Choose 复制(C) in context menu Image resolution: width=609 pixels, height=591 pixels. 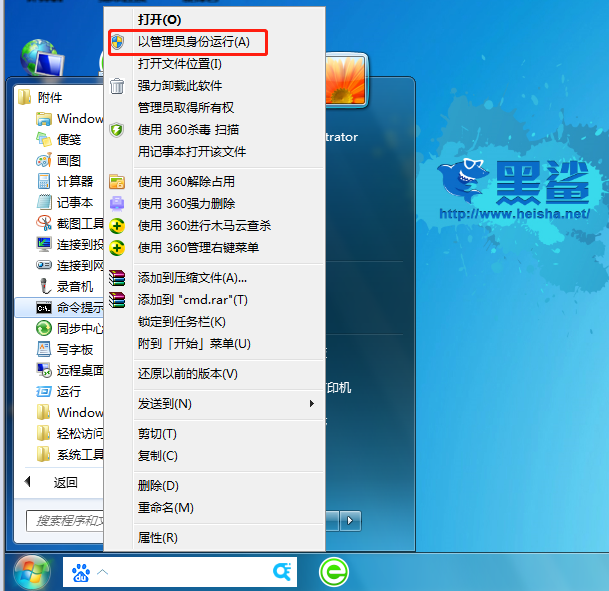pyautogui.click(x=214, y=456)
